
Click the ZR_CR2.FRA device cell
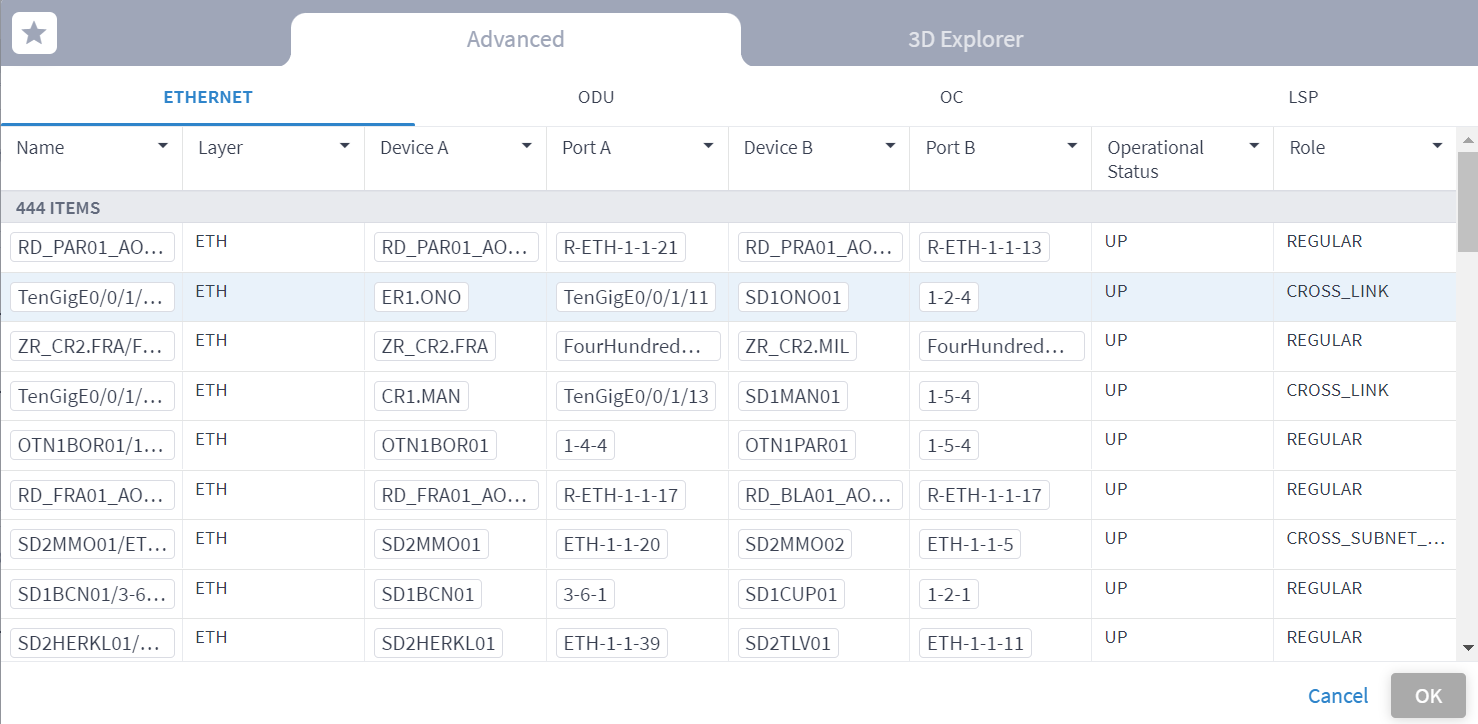pyautogui.click(x=435, y=346)
